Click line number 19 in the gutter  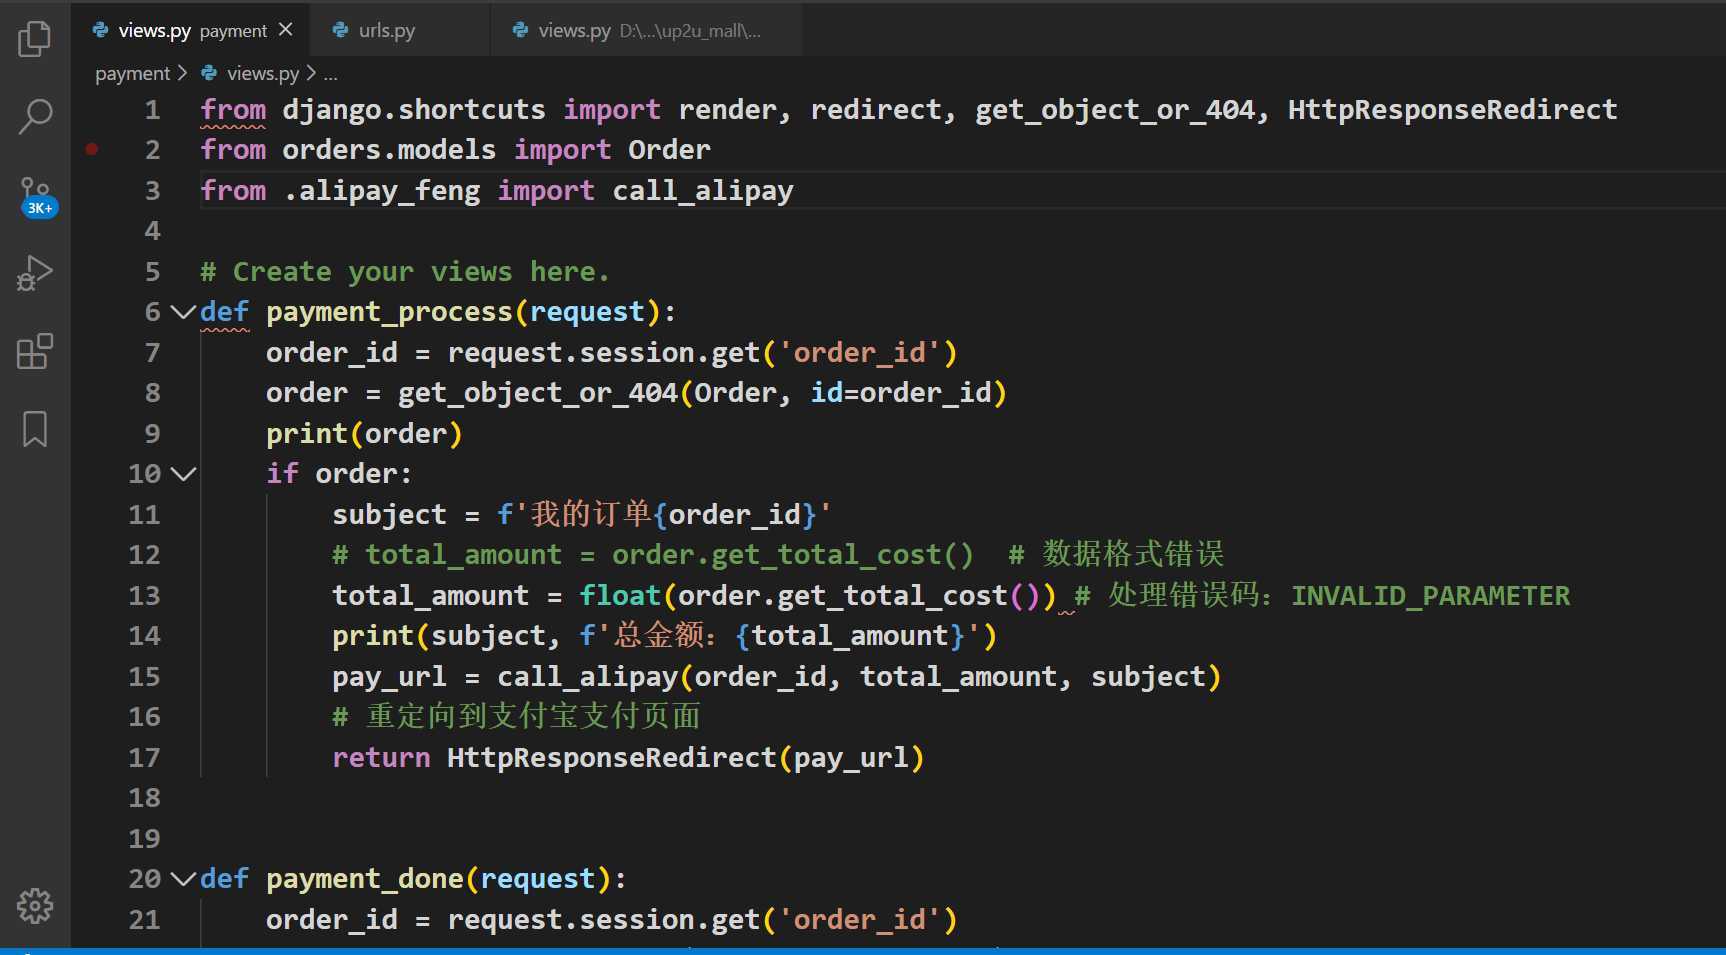click(x=144, y=839)
